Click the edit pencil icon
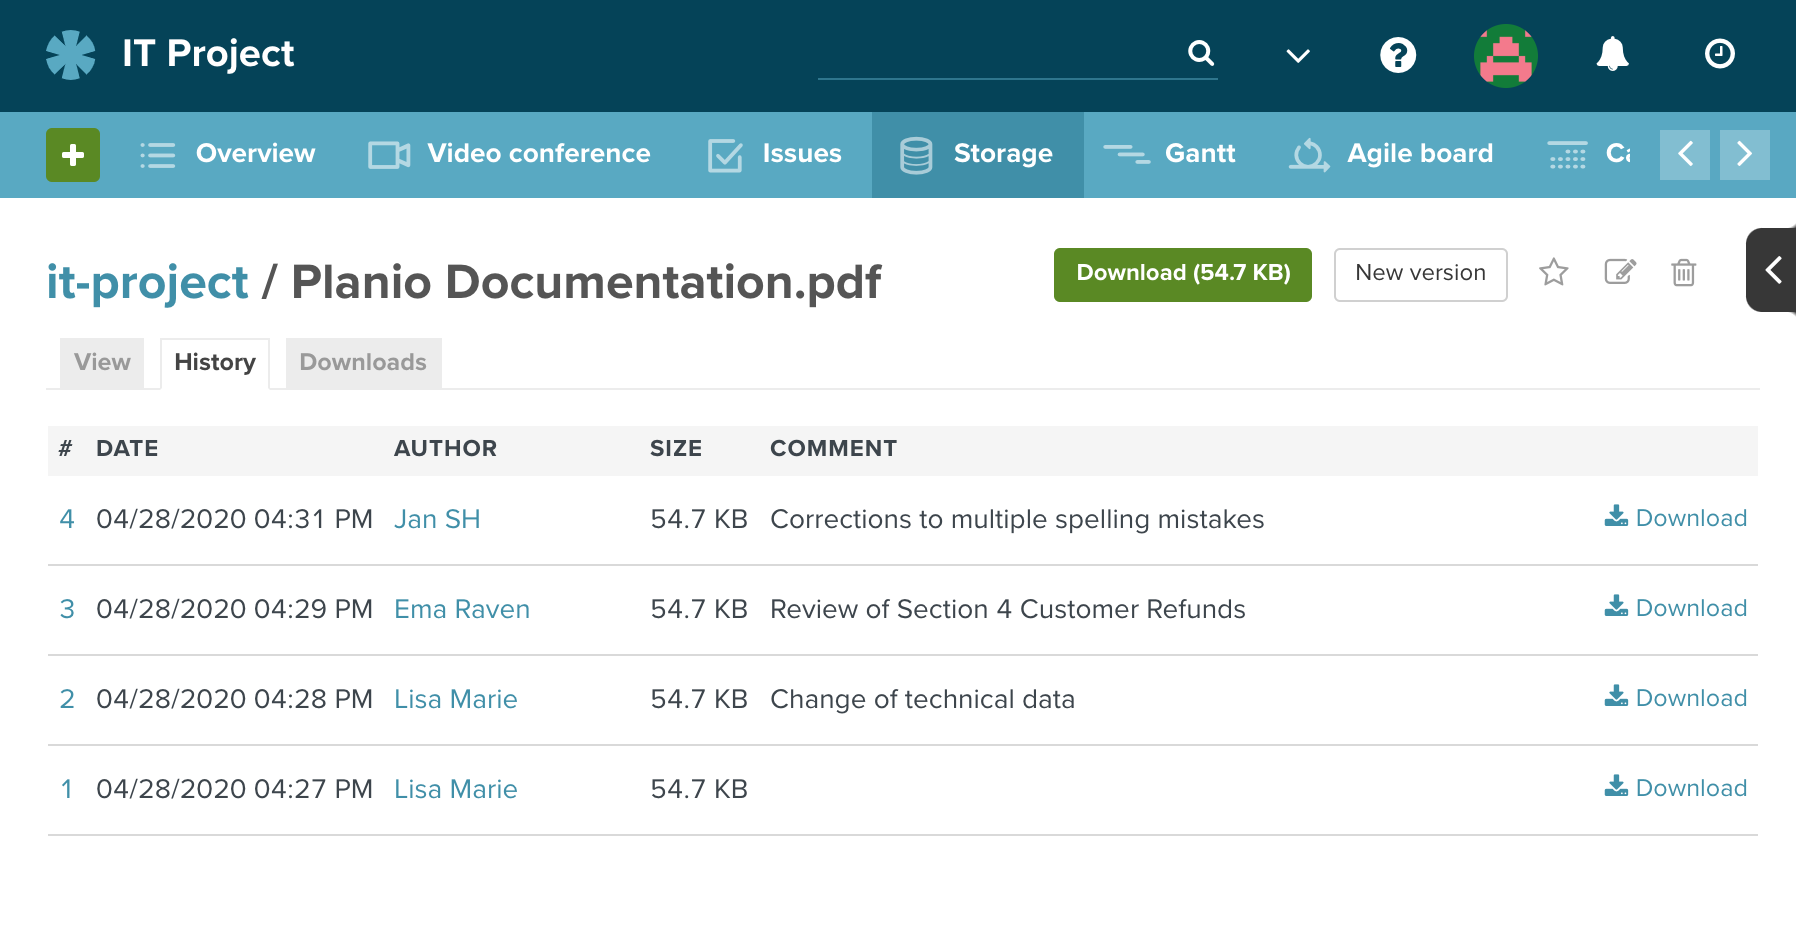 click(x=1619, y=272)
